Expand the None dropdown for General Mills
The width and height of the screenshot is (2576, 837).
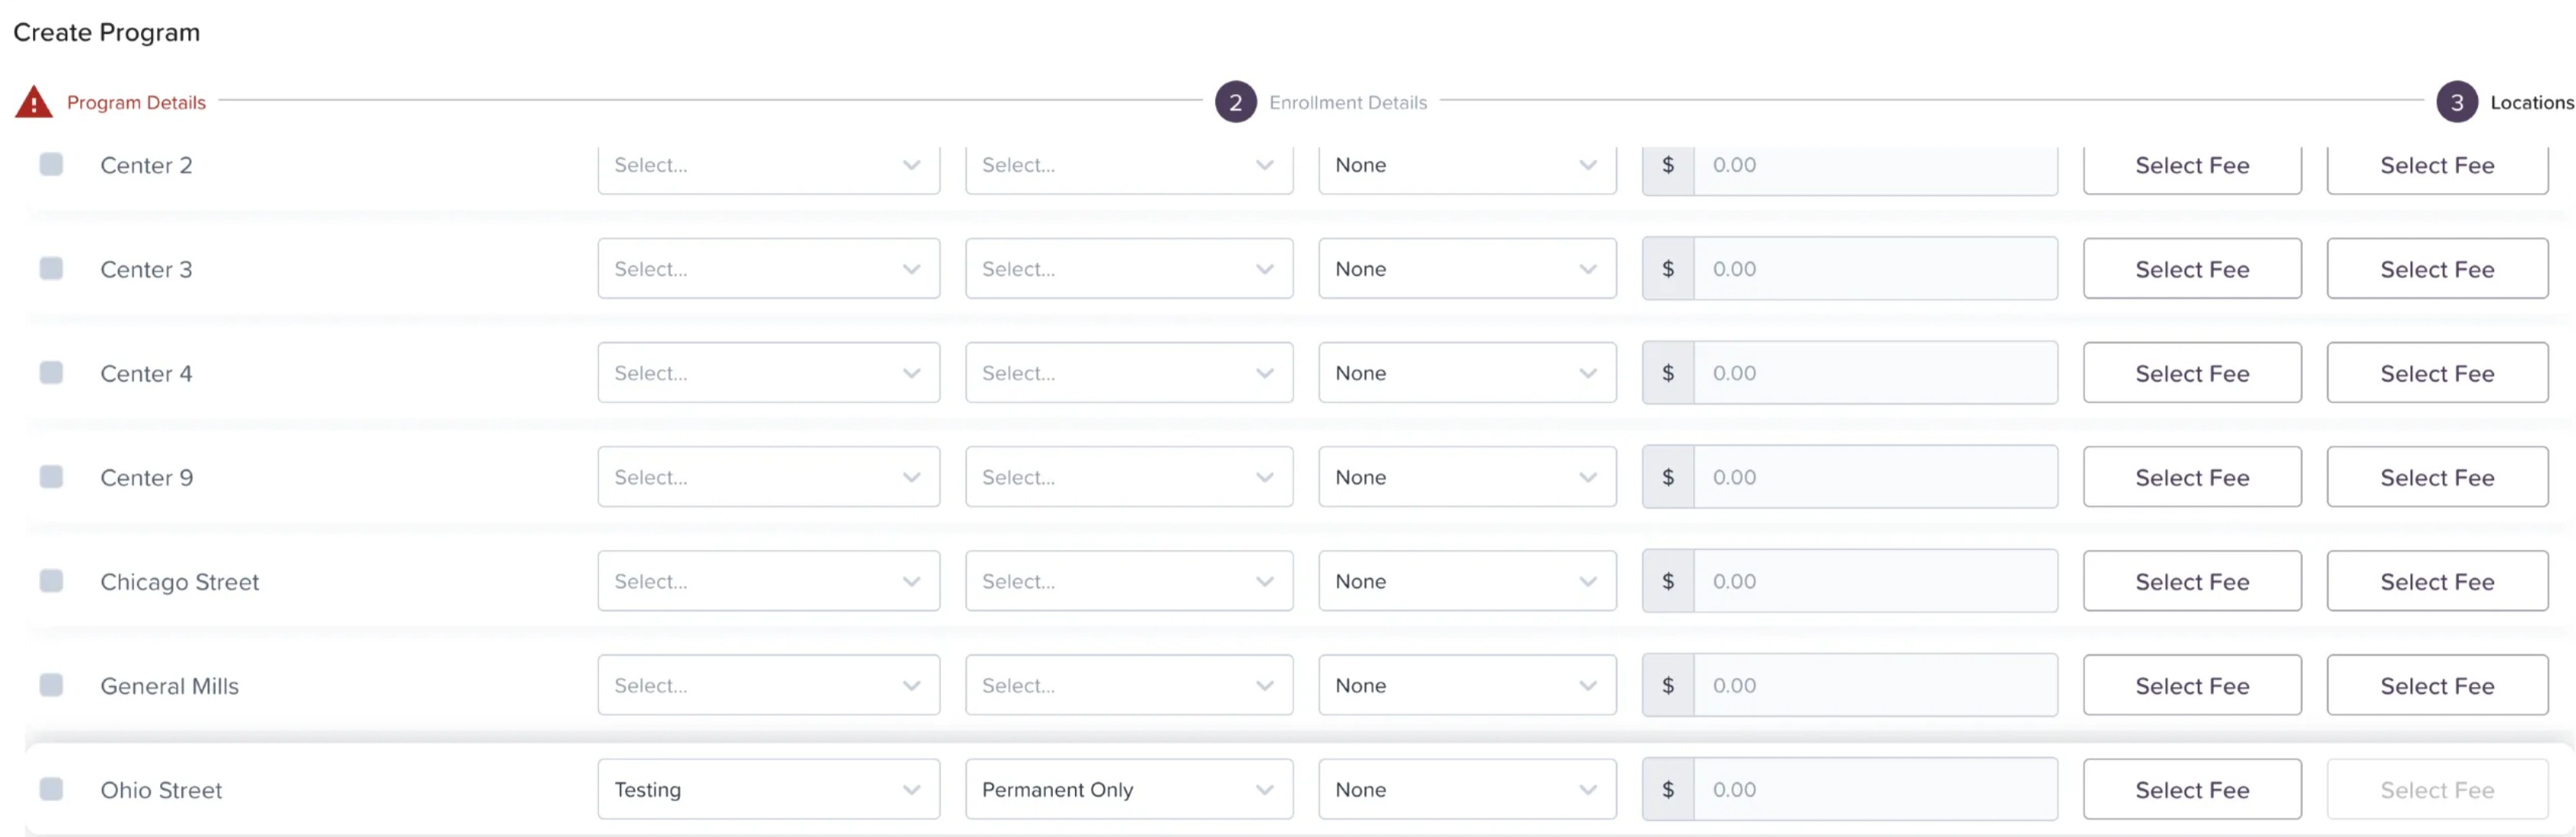[1466, 685]
